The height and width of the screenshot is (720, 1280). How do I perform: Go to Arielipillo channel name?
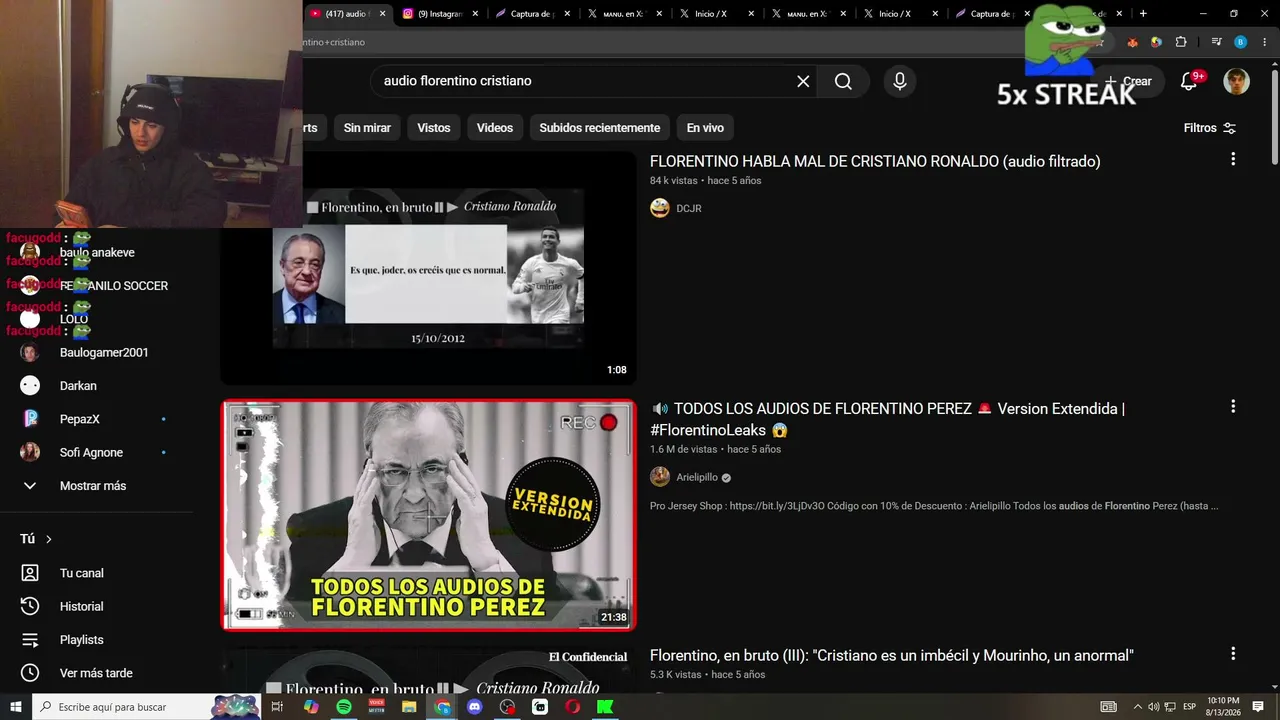(x=697, y=477)
